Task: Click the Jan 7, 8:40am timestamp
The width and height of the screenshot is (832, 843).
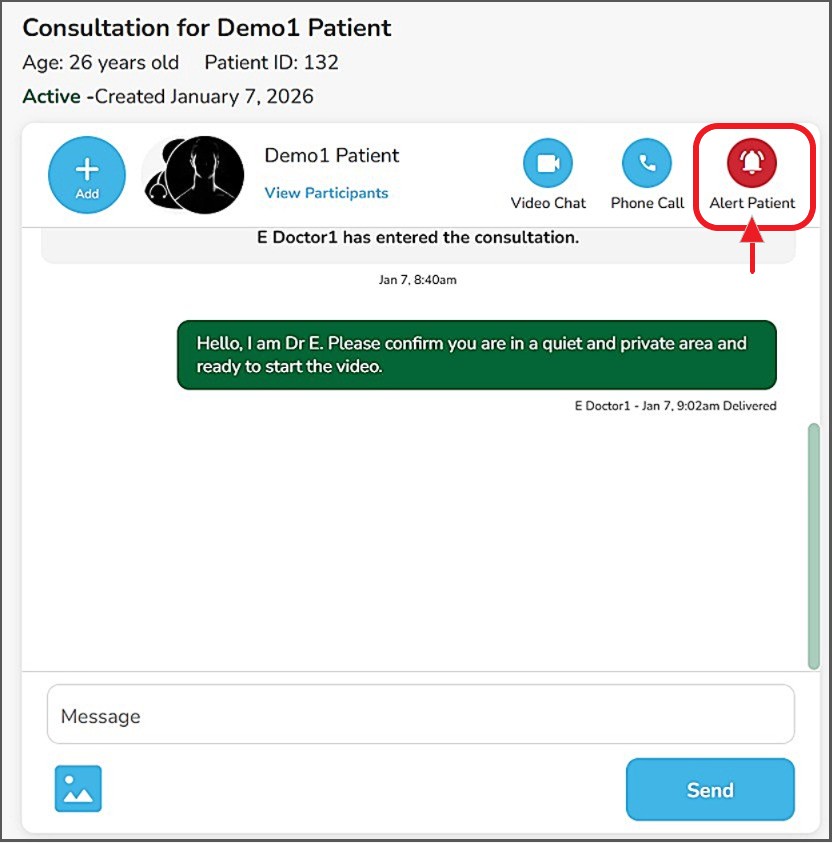Action: tap(417, 280)
